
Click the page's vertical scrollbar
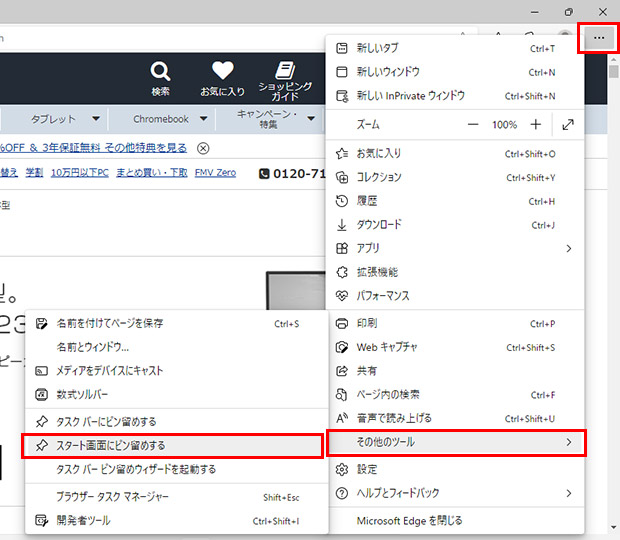(x=613, y=300)
